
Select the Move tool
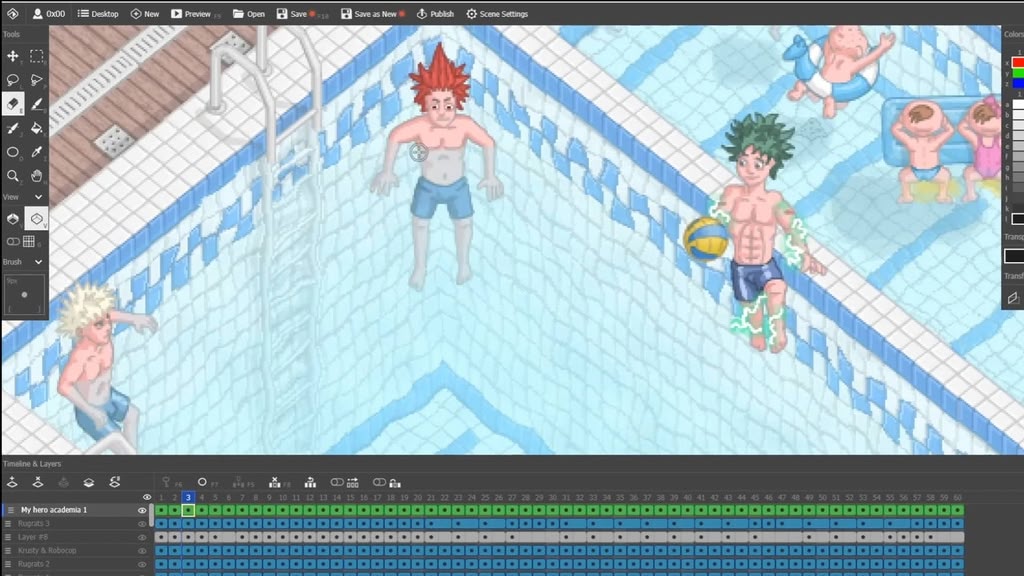coord(12,56)
